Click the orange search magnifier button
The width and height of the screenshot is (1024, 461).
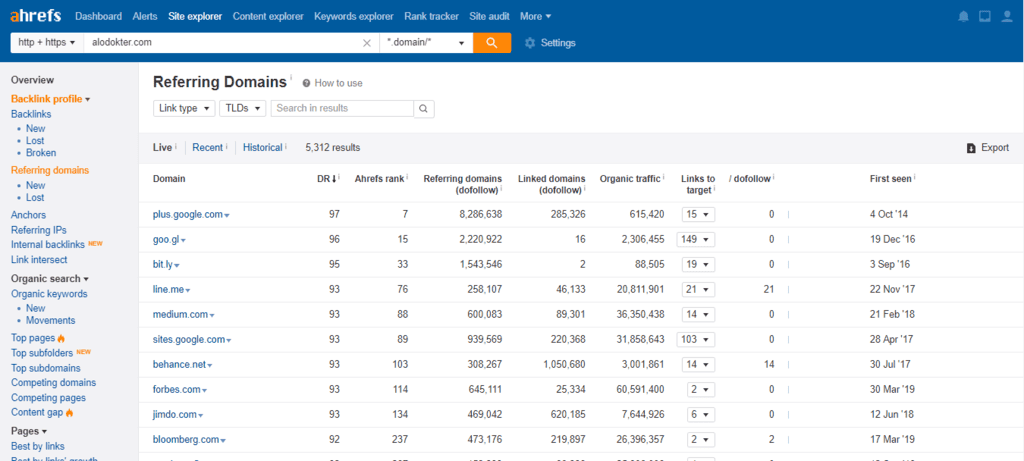point(492,42)
